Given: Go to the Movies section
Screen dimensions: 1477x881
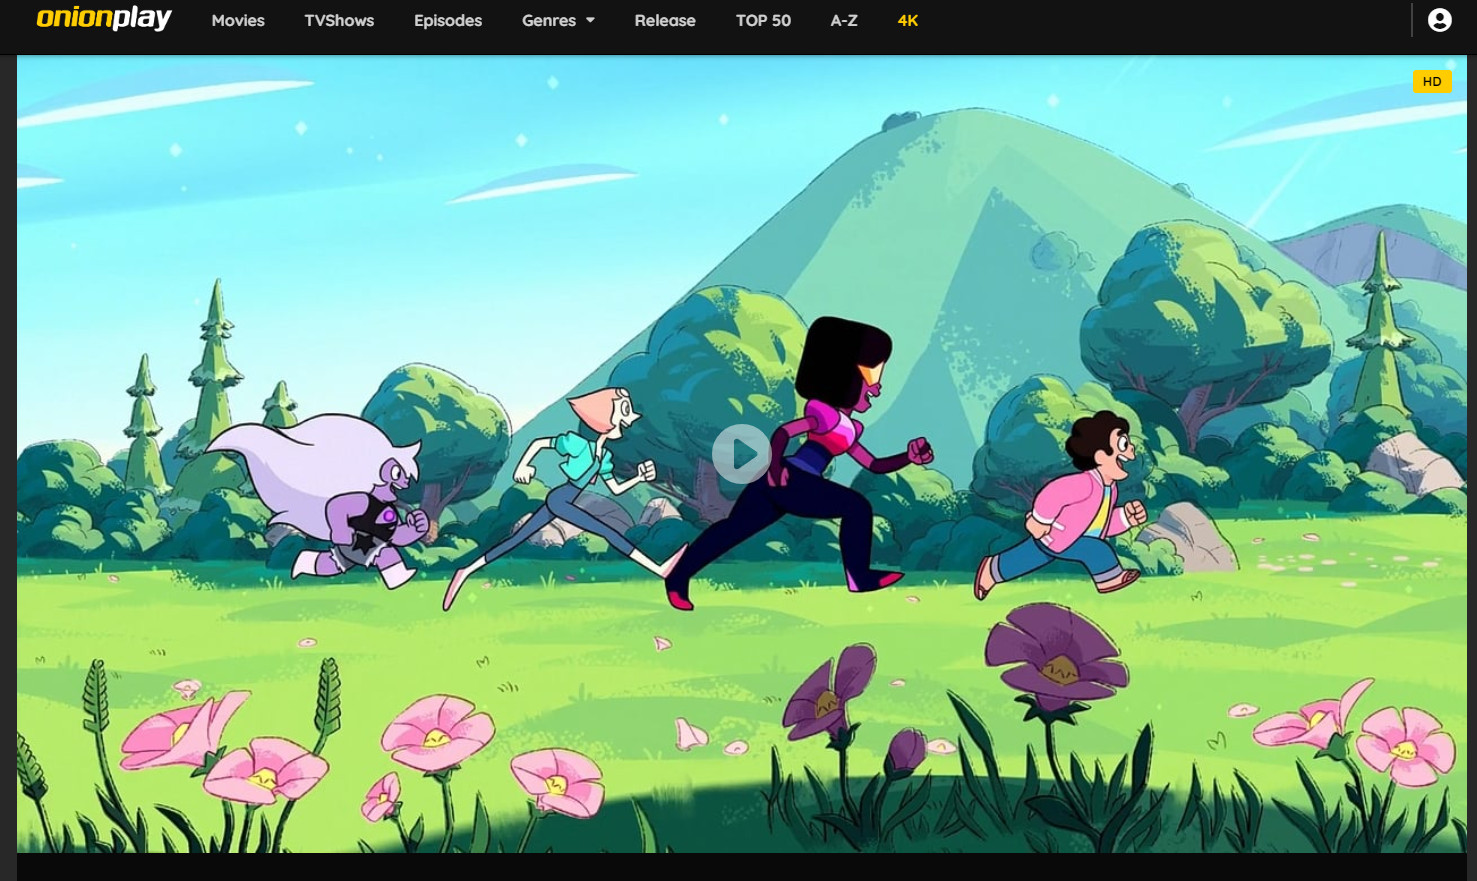Looking at the screenshot, I should click(x=238, y=20).
